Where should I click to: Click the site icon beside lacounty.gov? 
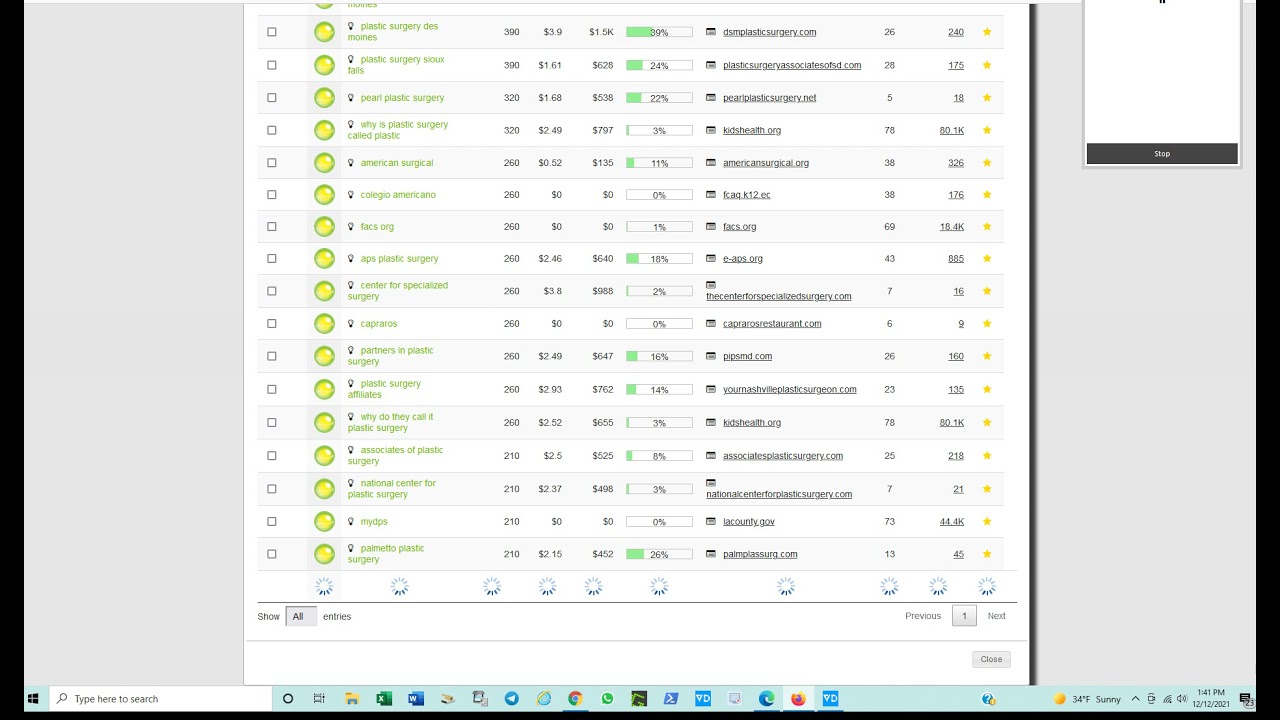(x=711, y=522)
